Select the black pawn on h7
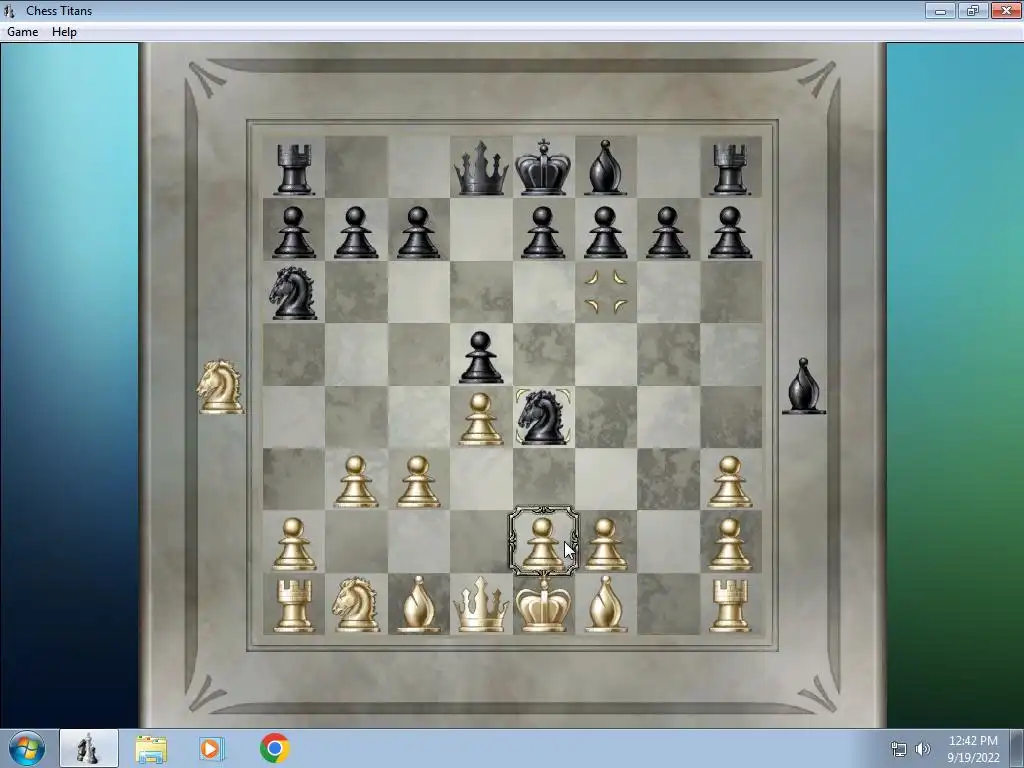 [729, 232]
